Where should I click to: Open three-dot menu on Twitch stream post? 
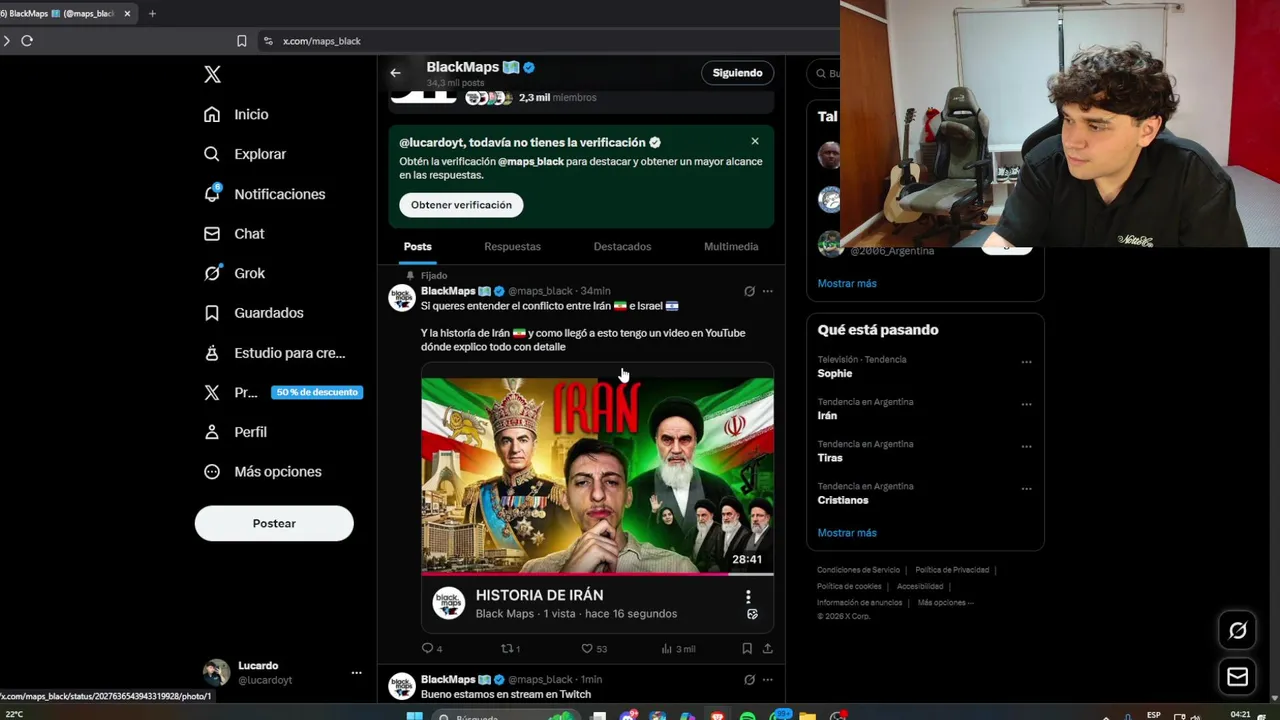(768, 680)
